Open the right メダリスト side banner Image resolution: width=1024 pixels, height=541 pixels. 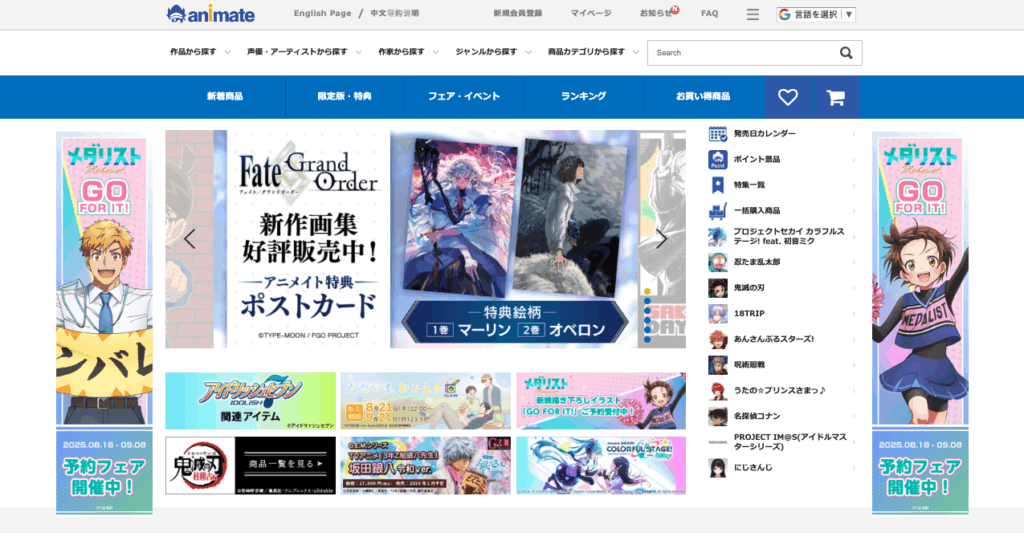(920, 323)
